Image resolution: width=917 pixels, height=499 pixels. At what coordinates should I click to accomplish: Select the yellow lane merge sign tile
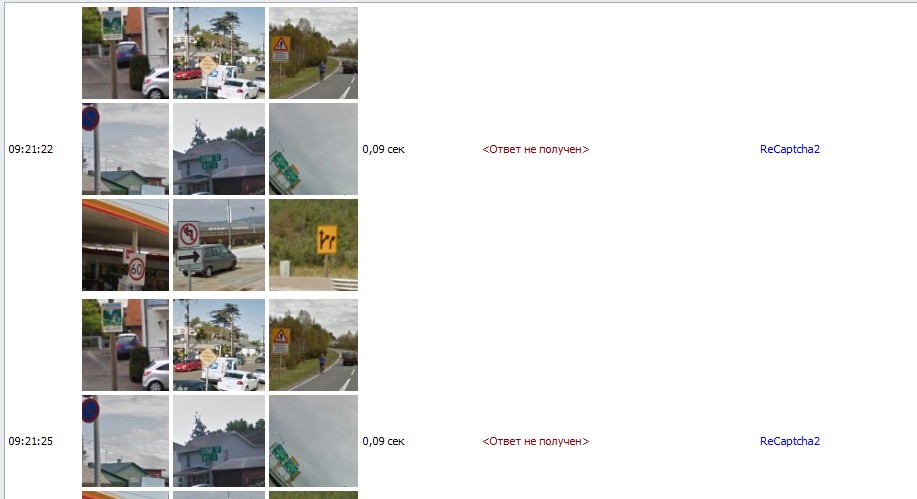(x=313, y=245)
